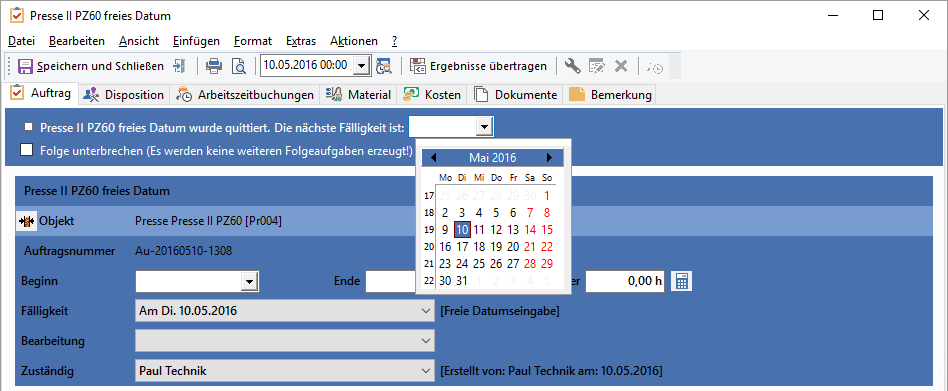Open the Einfügen menu
This screenshot has width=948, height=391.
point(196,41)
